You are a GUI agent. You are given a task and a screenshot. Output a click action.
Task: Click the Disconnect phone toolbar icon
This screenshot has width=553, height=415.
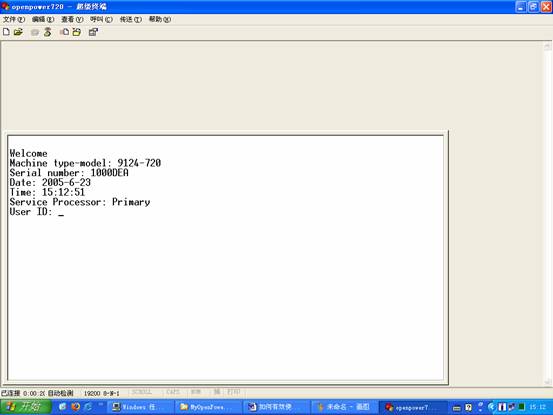pyautogui.click(x=48, y=32)
